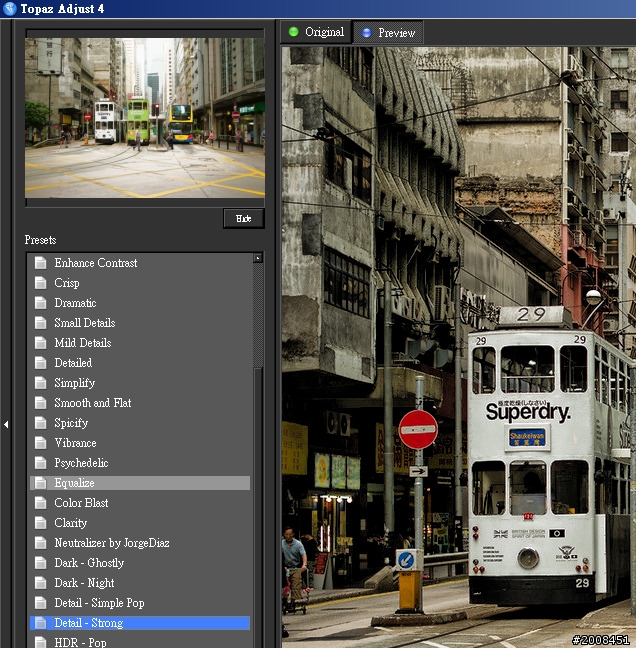Click the document icon beside Crisp
Viewport: 636px width, 648px height.
pyautogui.click(x=40, y=283)
